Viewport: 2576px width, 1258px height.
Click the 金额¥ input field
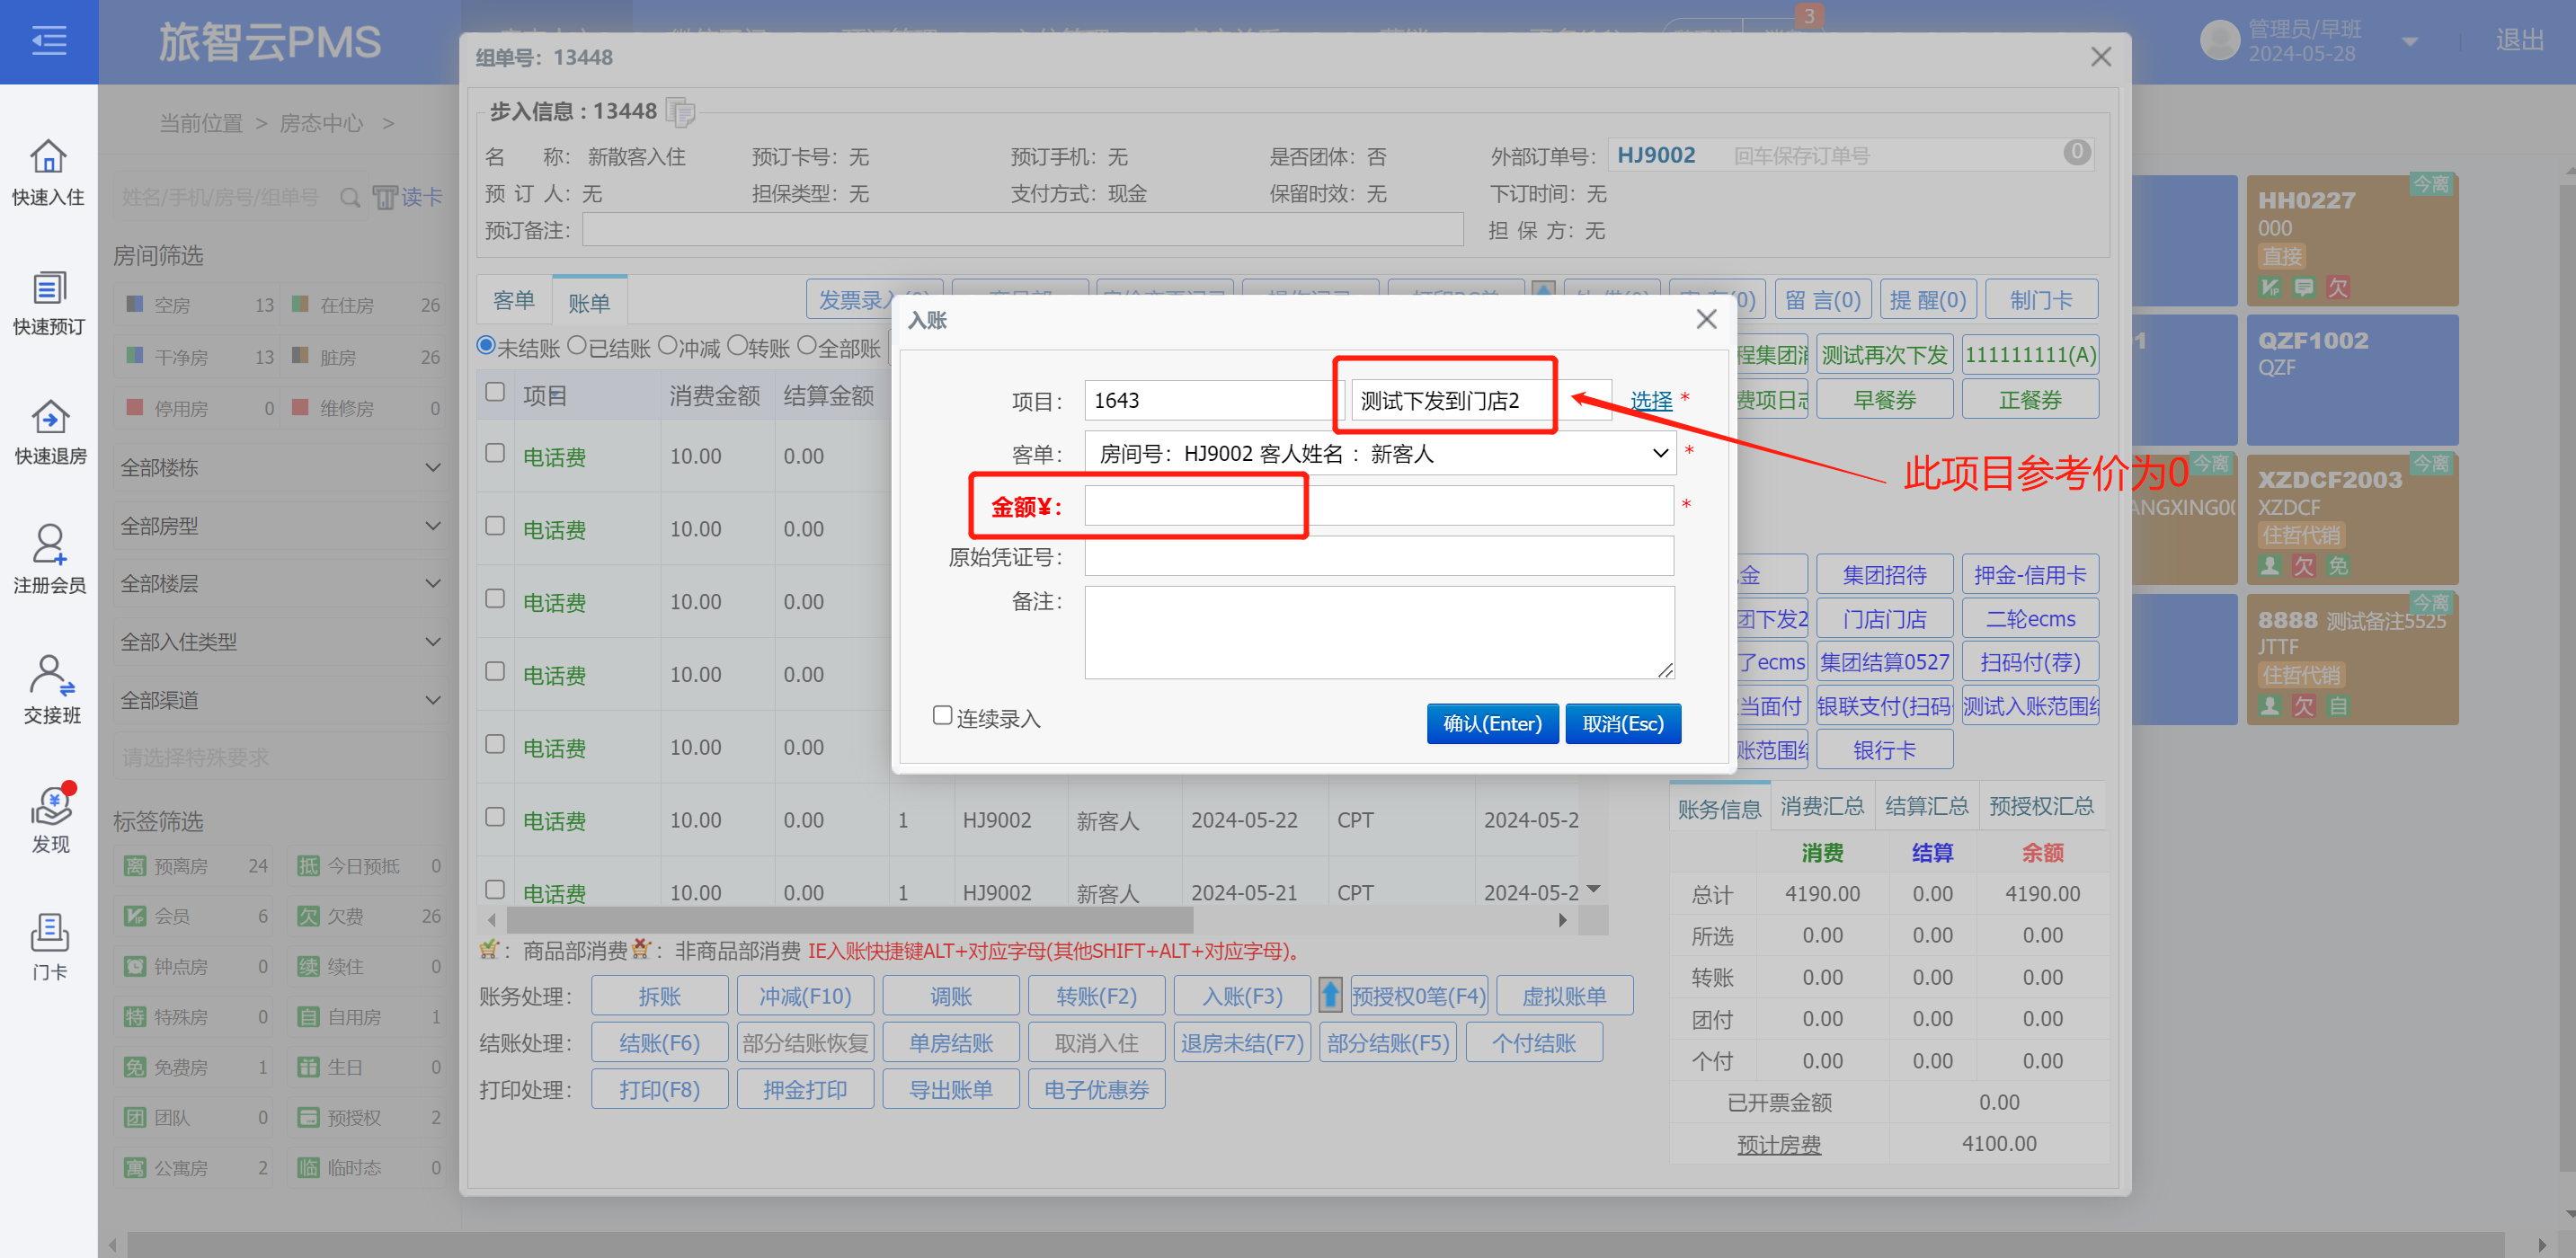(1379, 506)
